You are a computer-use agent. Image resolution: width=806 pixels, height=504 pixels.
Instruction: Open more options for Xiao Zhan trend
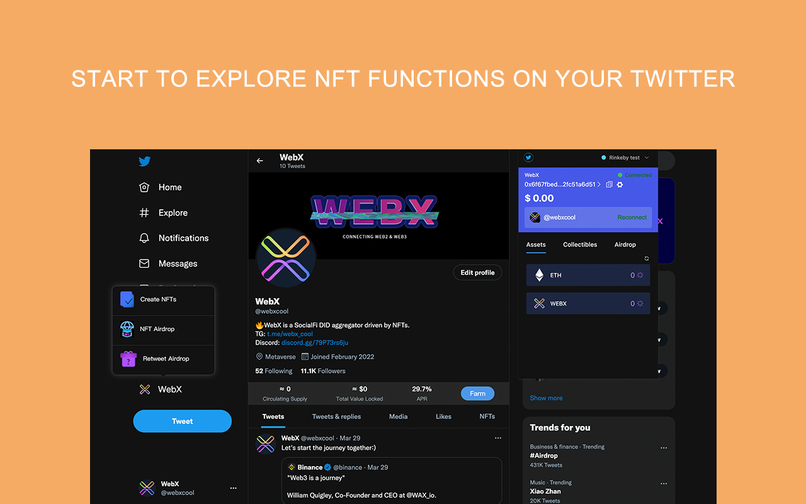coord(664,483)
